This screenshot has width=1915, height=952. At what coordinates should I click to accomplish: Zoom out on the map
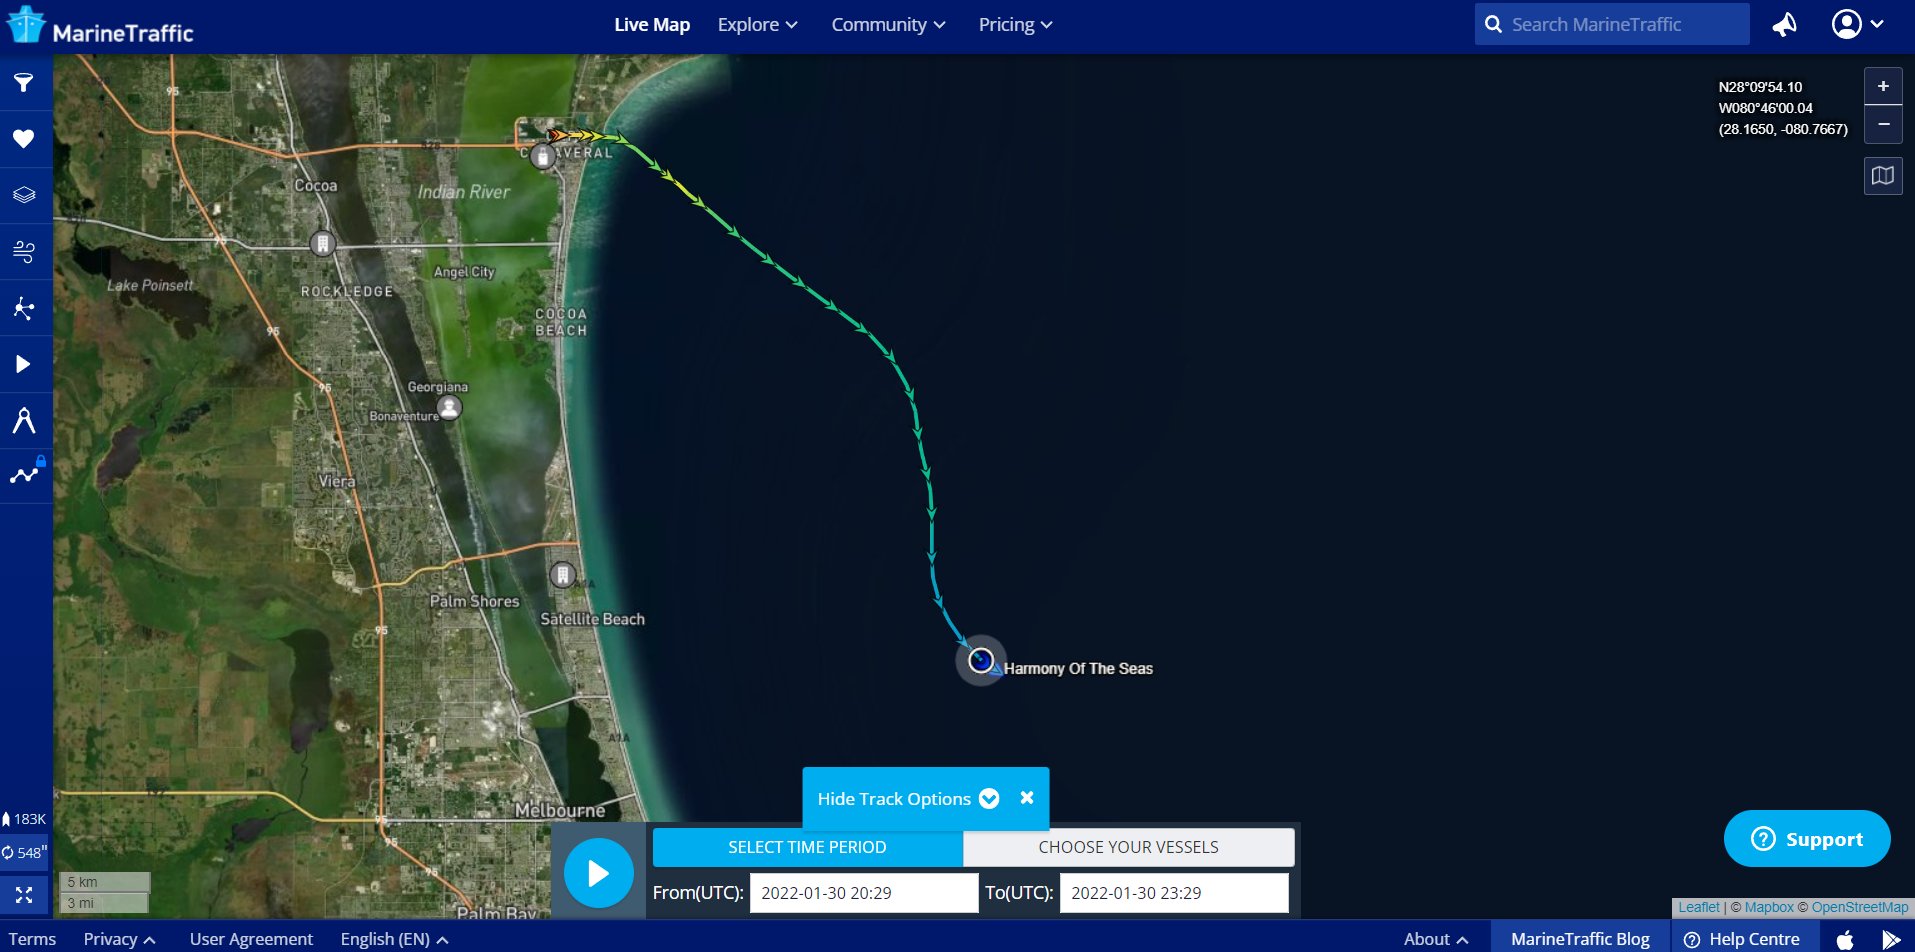1883,124
